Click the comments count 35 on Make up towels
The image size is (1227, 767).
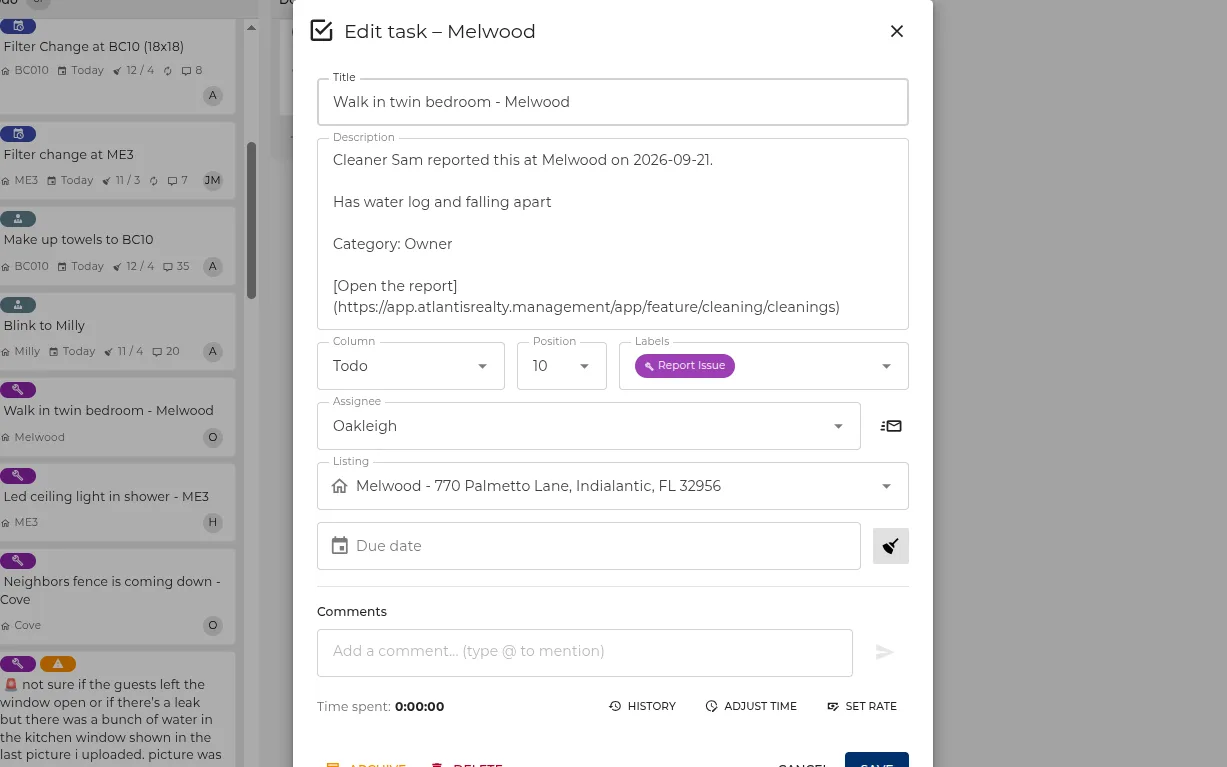pyautogui.click(x=177, y=267)
